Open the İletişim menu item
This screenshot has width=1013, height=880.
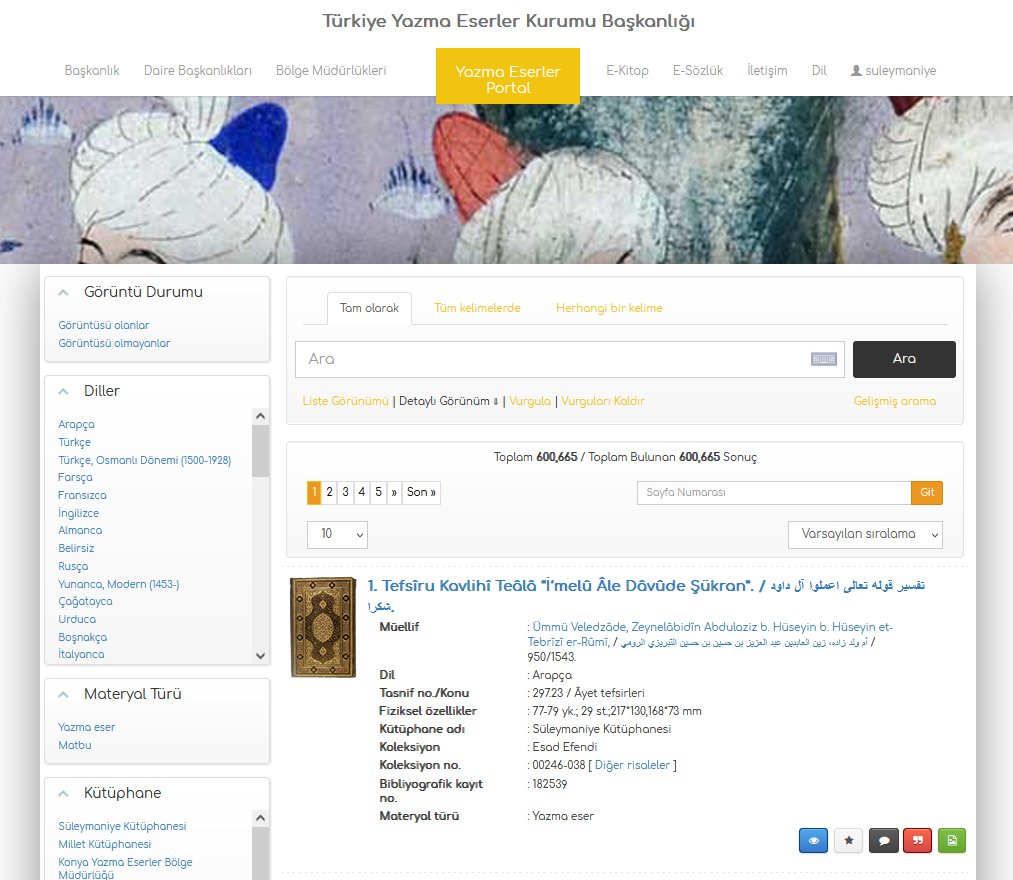(x=767, y=70)
